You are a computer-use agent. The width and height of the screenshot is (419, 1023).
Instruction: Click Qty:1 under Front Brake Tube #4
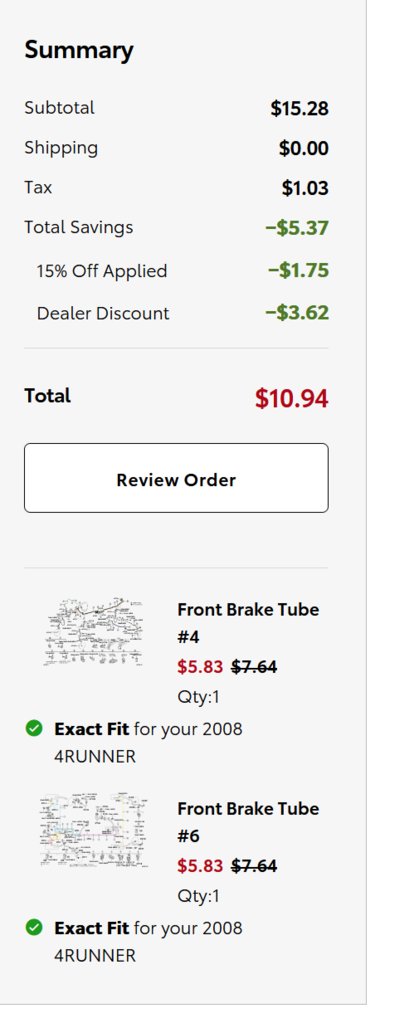(x=198, y=697)
